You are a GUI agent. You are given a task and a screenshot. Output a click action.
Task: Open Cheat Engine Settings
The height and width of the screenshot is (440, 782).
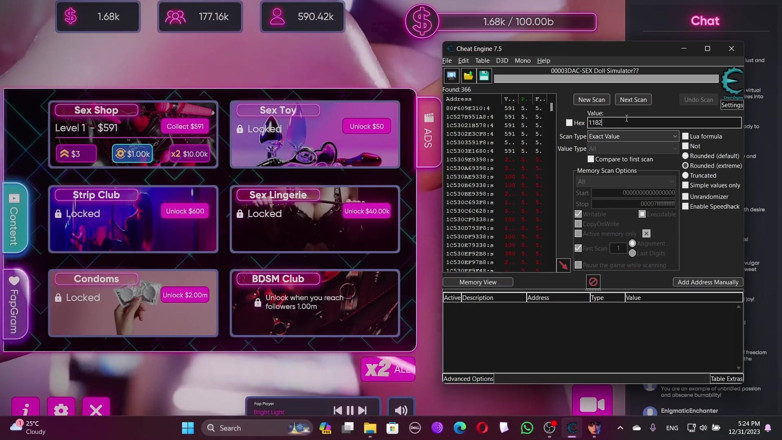tap(732, 105)
